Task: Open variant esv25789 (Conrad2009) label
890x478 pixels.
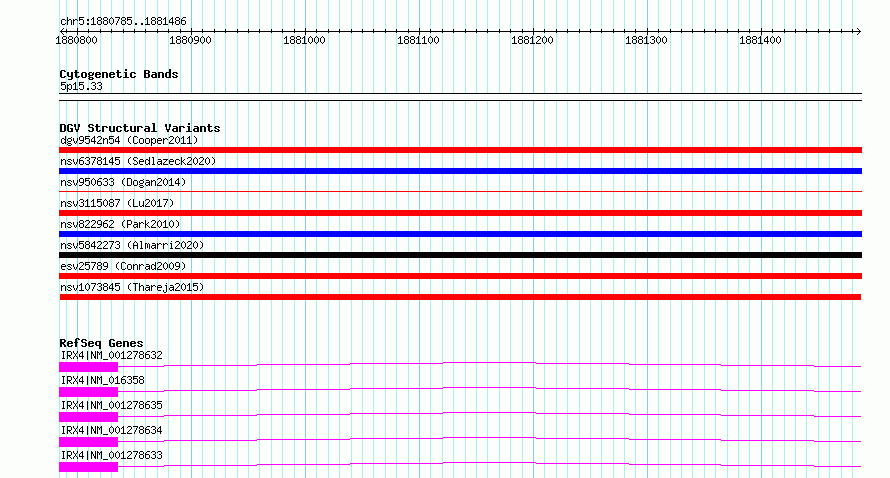Action: pyautogui.click(x=123, y=266)
